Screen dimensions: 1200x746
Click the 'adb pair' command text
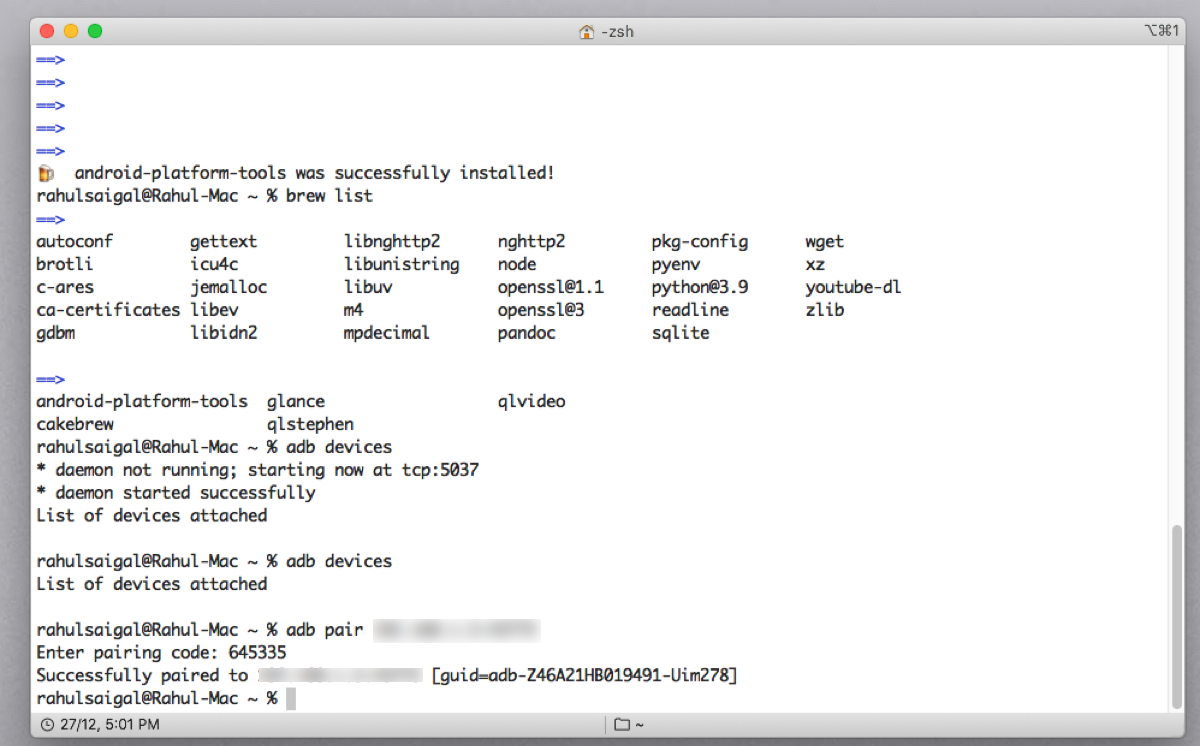[x=324, y=630]
